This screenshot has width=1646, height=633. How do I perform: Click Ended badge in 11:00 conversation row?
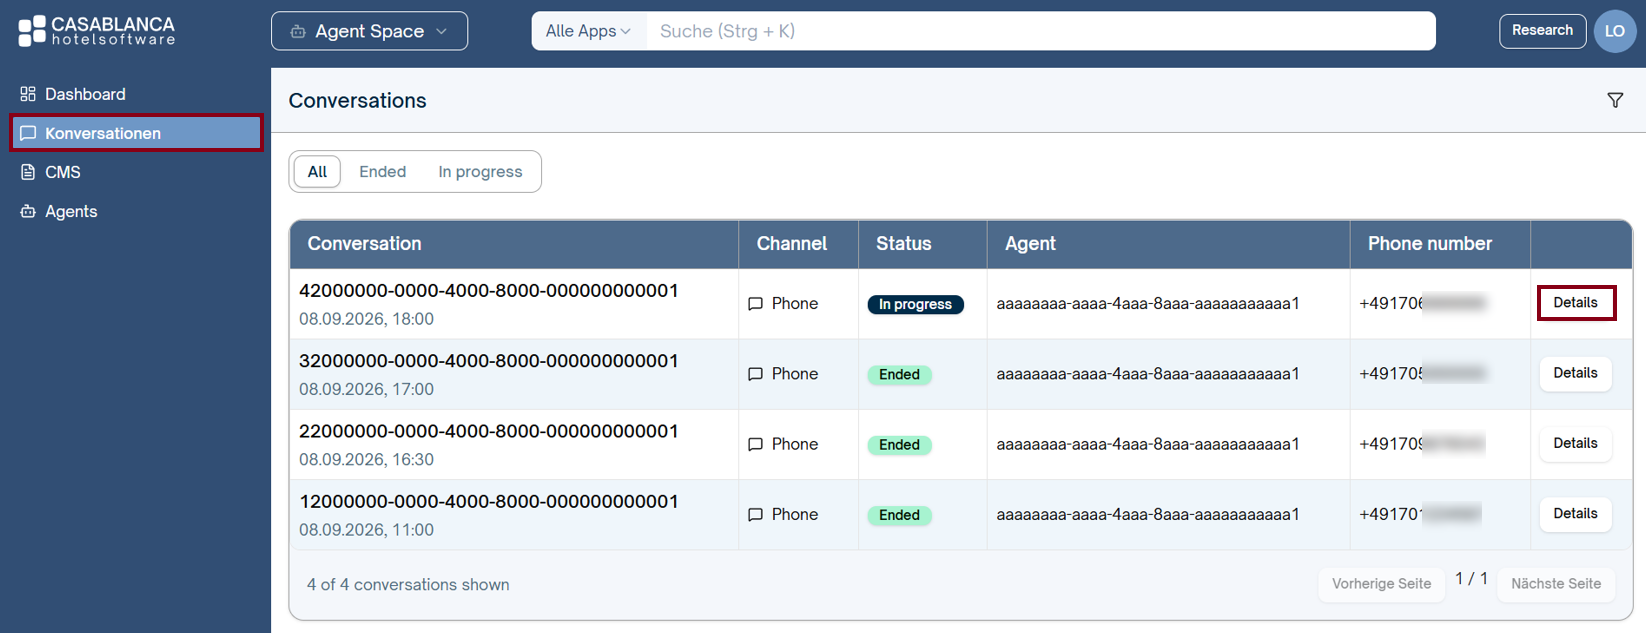tap(899, 515)
